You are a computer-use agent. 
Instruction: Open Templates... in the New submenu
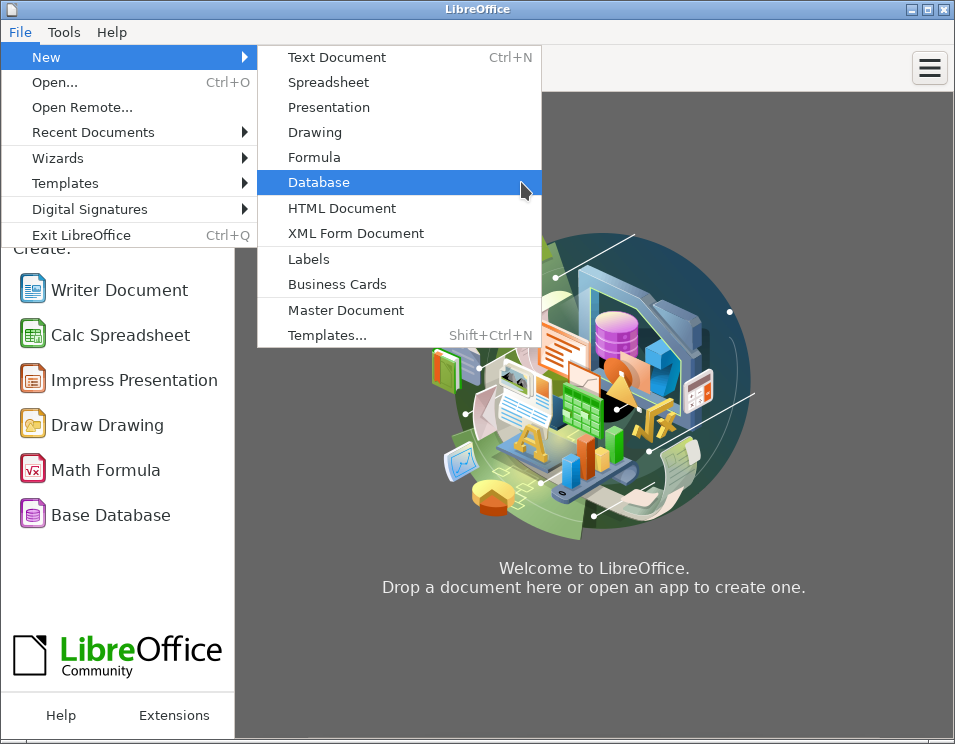(x=399, y=335)
